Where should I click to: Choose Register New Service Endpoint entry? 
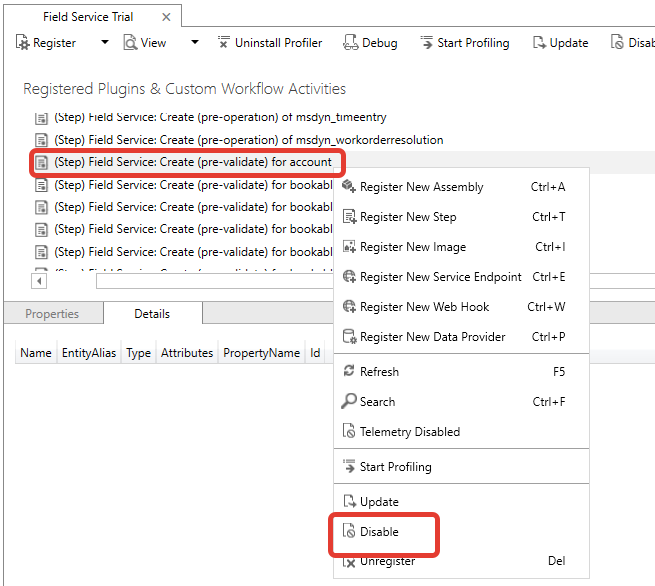(461, 277)
